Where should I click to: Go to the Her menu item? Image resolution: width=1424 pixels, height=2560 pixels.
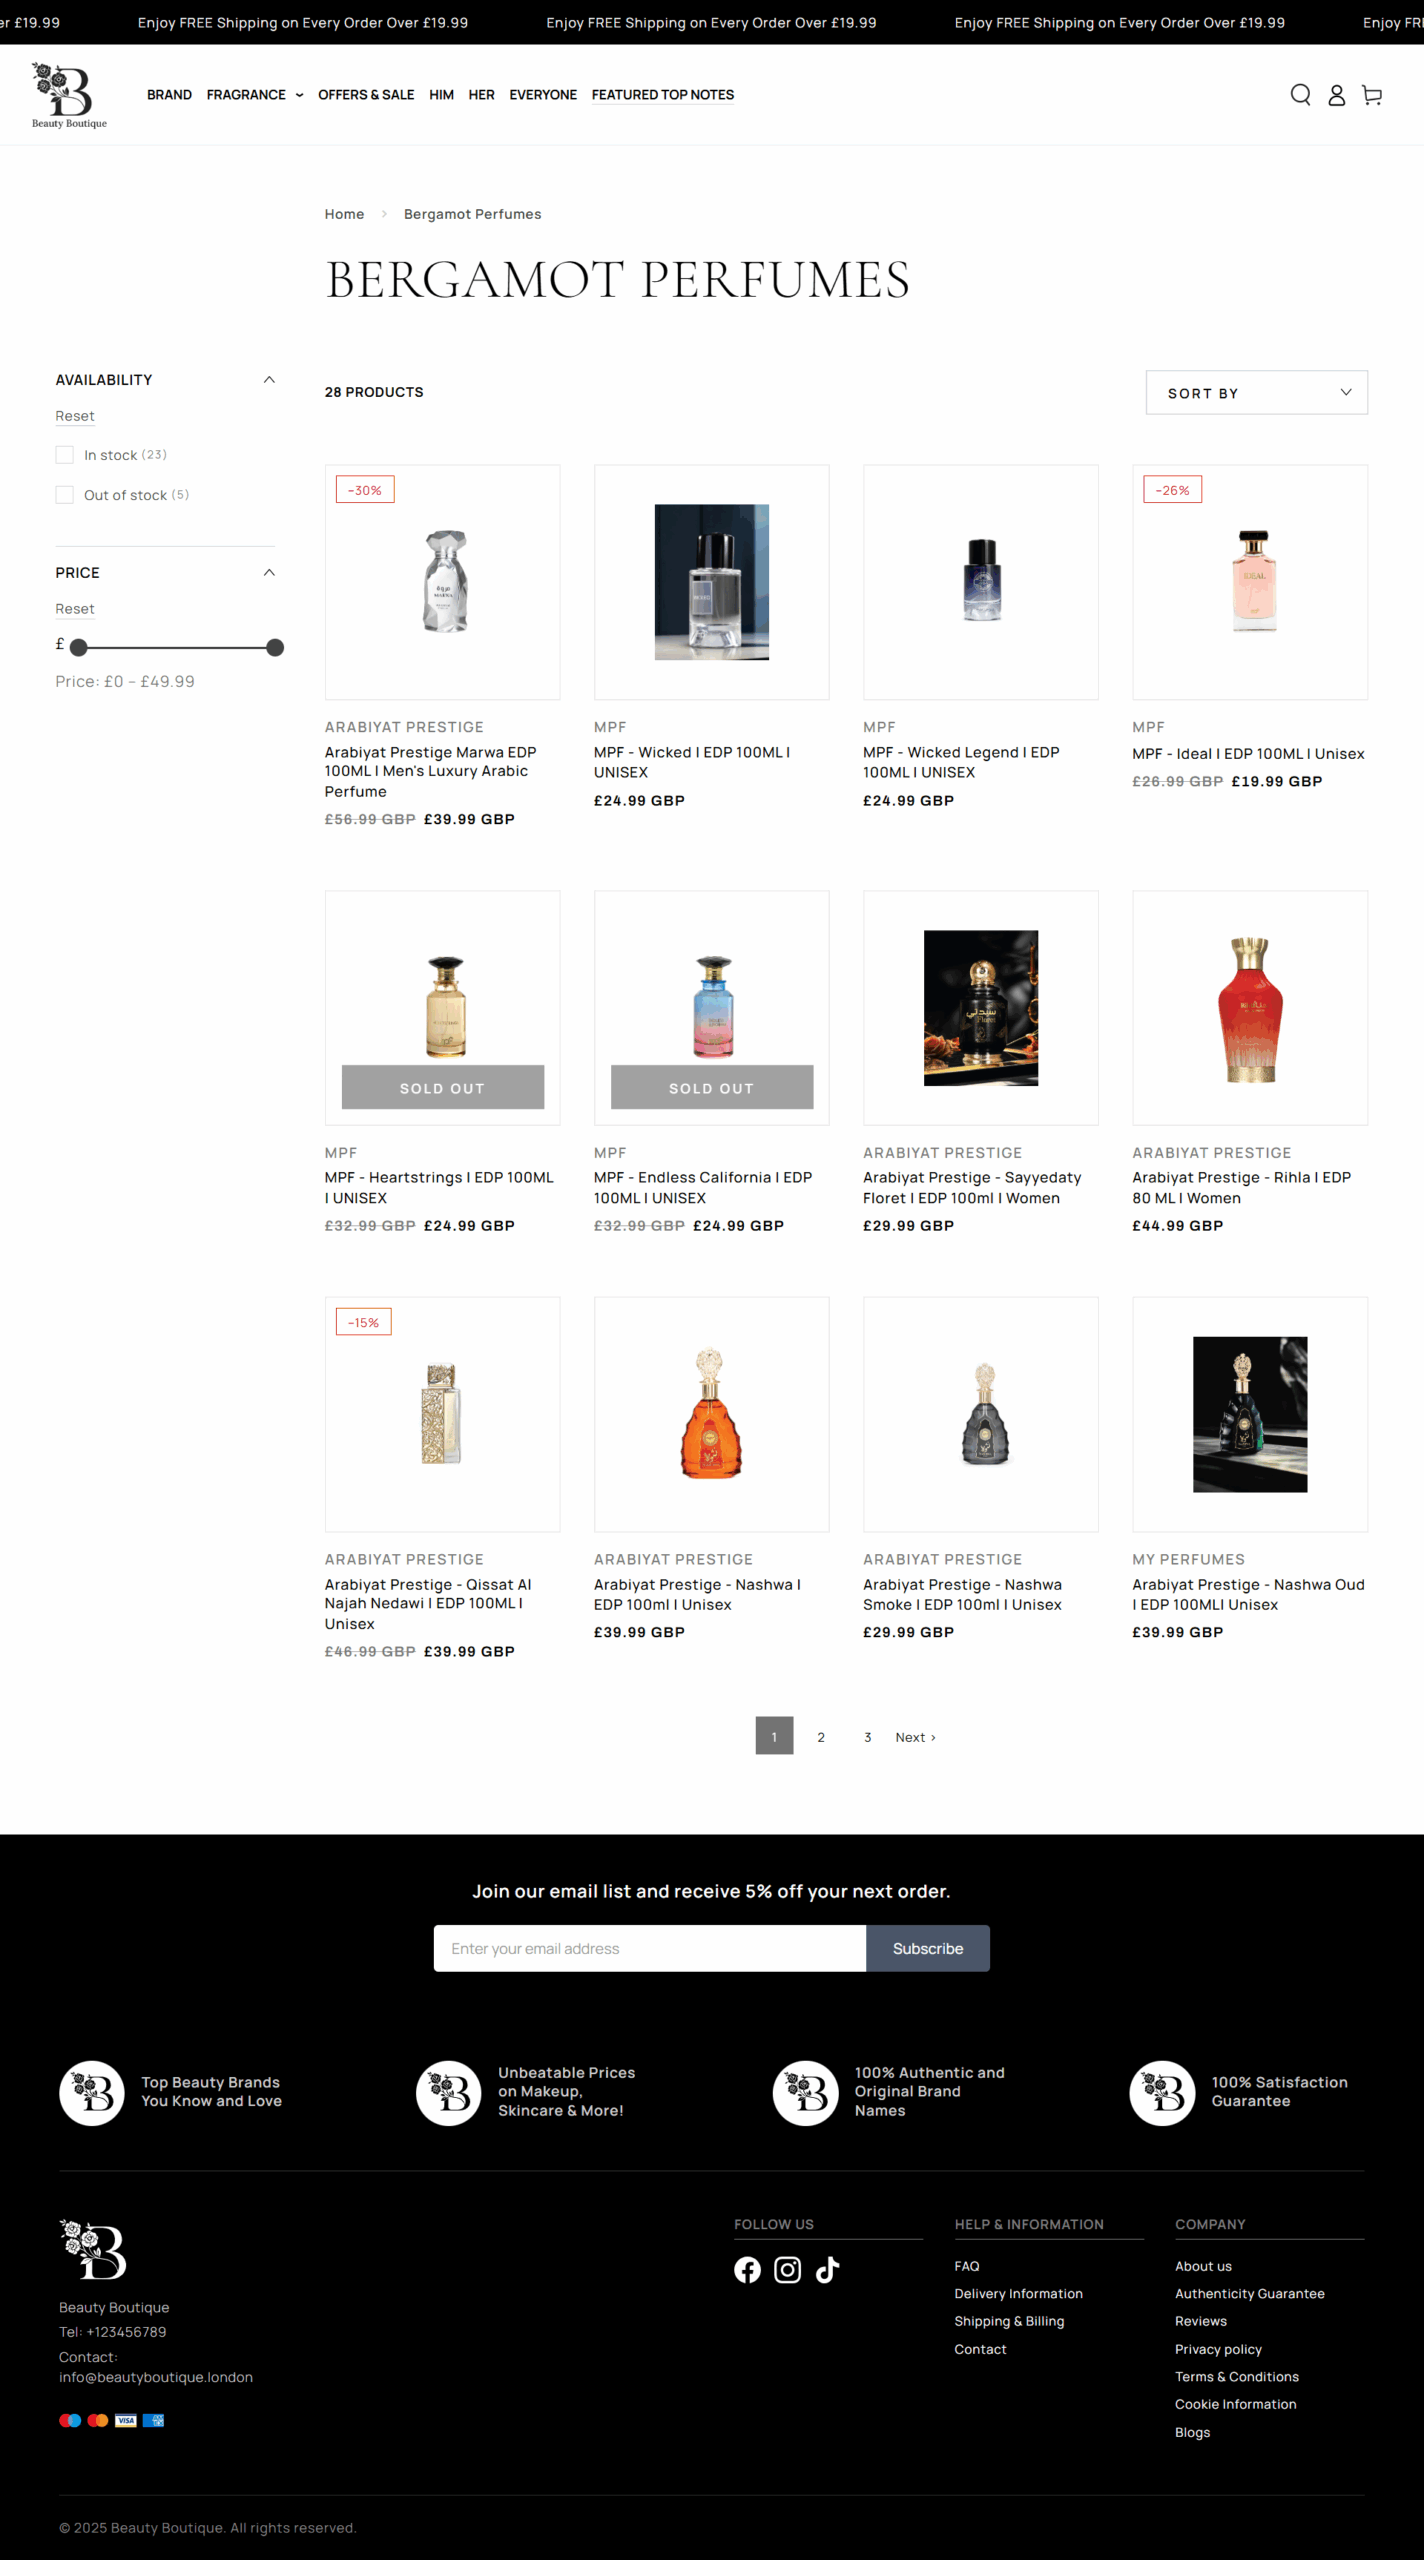coord(481,95)
